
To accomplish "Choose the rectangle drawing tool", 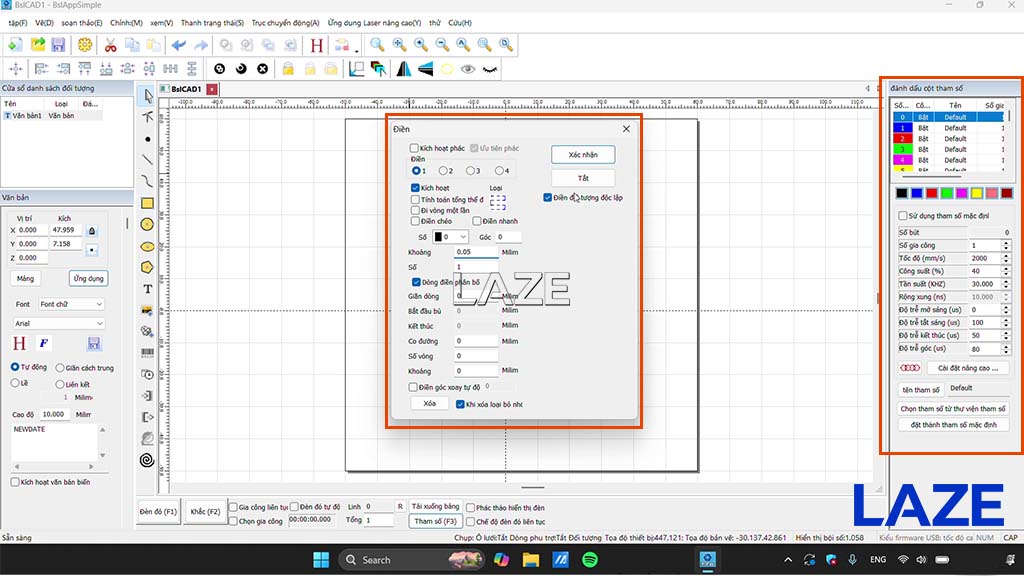I will [x=148, y=203].
